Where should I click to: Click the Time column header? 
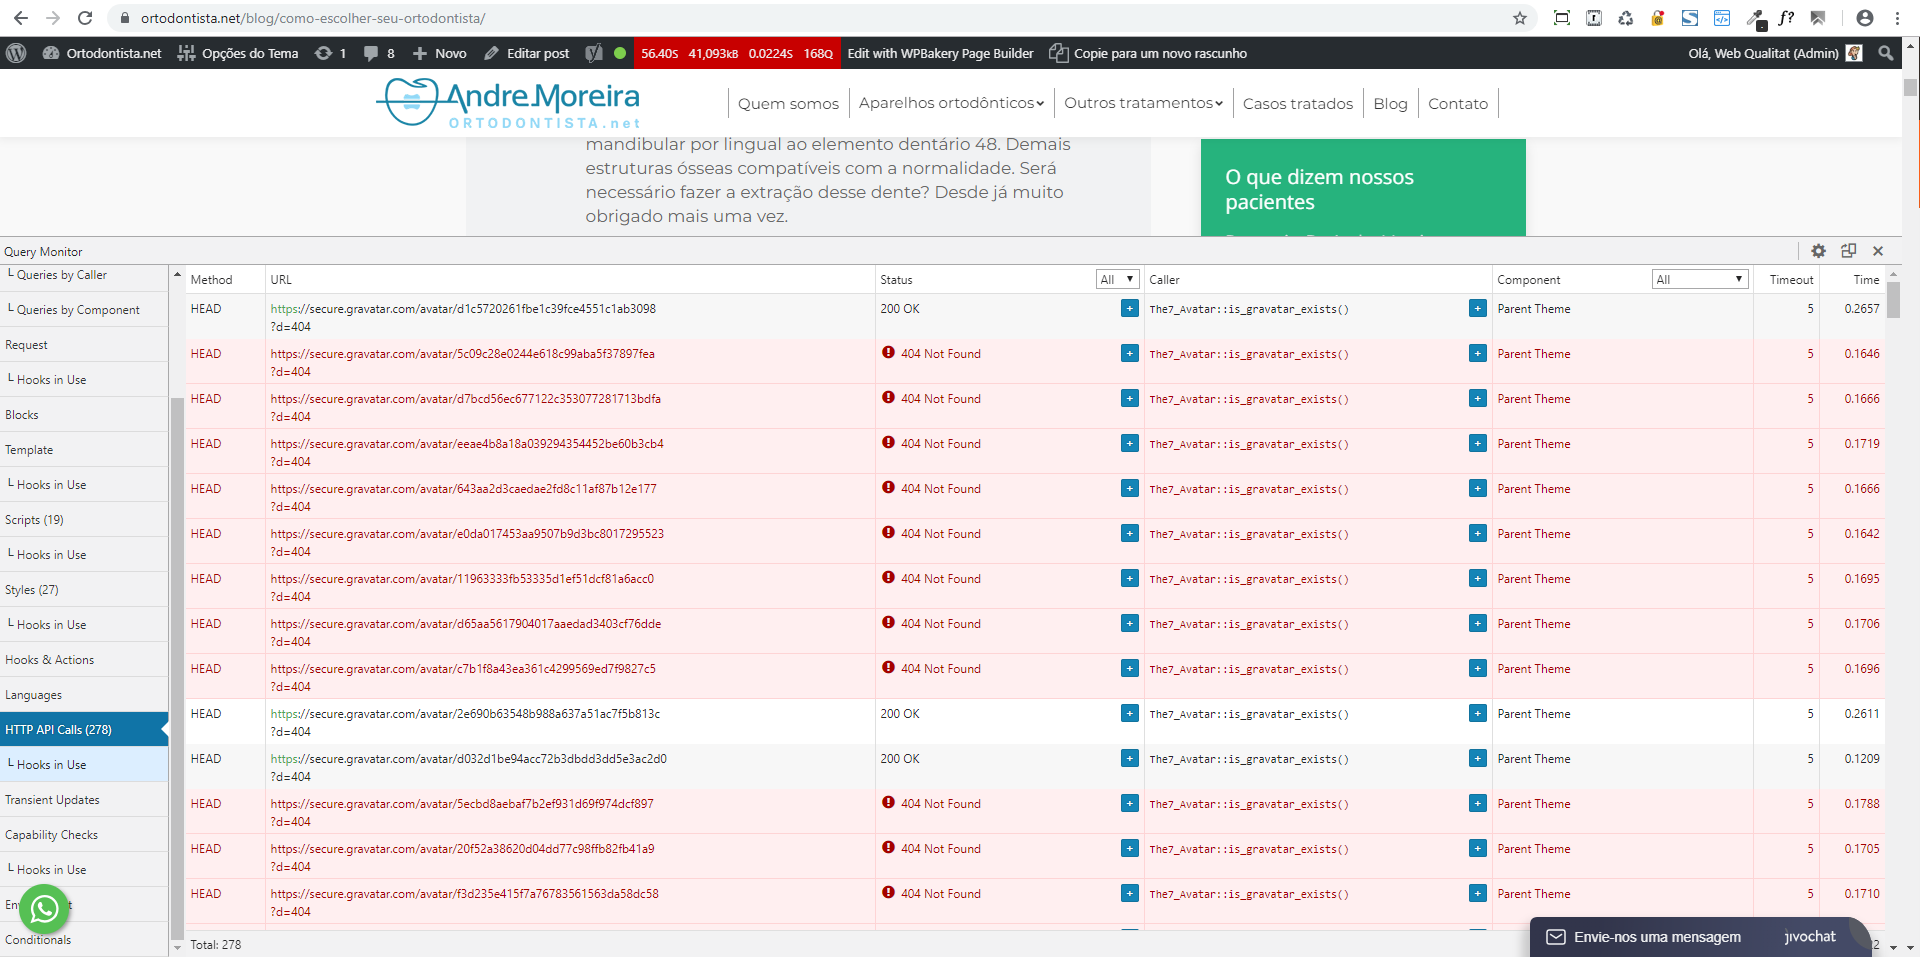[1866, 280]
